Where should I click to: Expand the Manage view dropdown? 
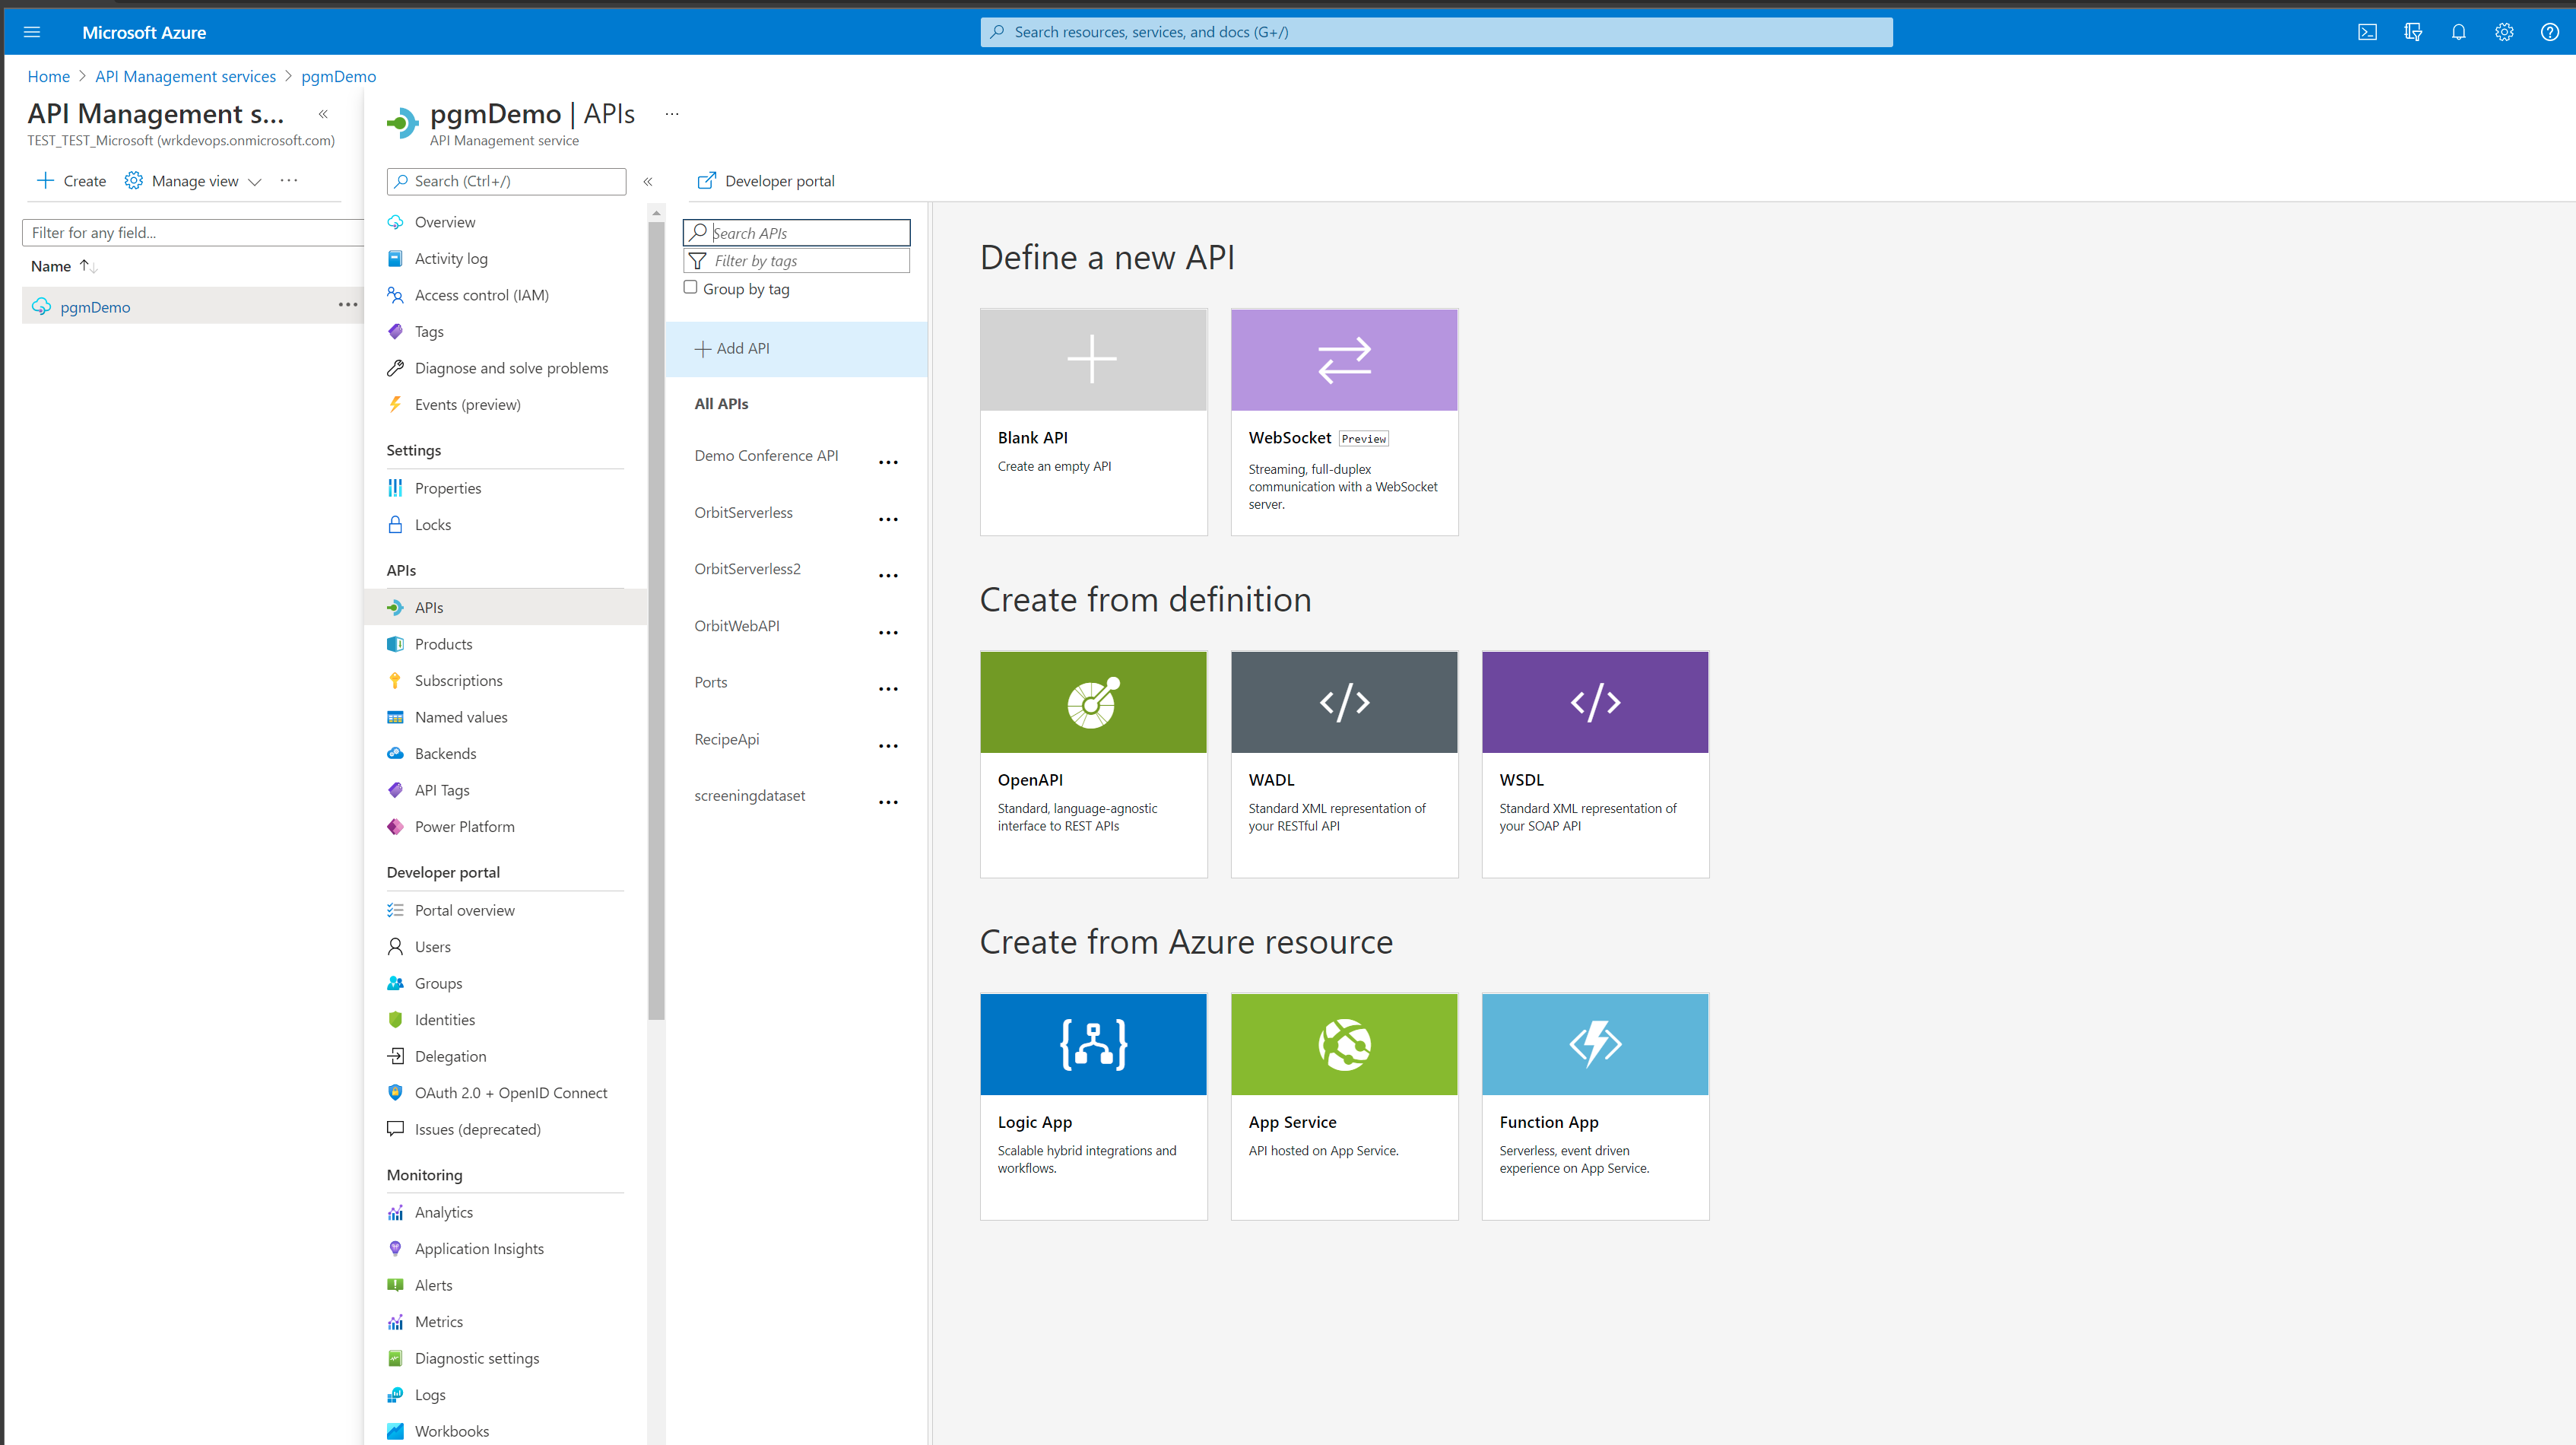click(x=256, y=182)
